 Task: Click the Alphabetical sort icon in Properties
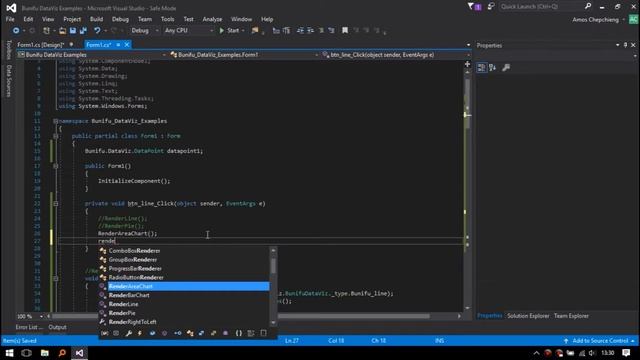coord(493,68)
